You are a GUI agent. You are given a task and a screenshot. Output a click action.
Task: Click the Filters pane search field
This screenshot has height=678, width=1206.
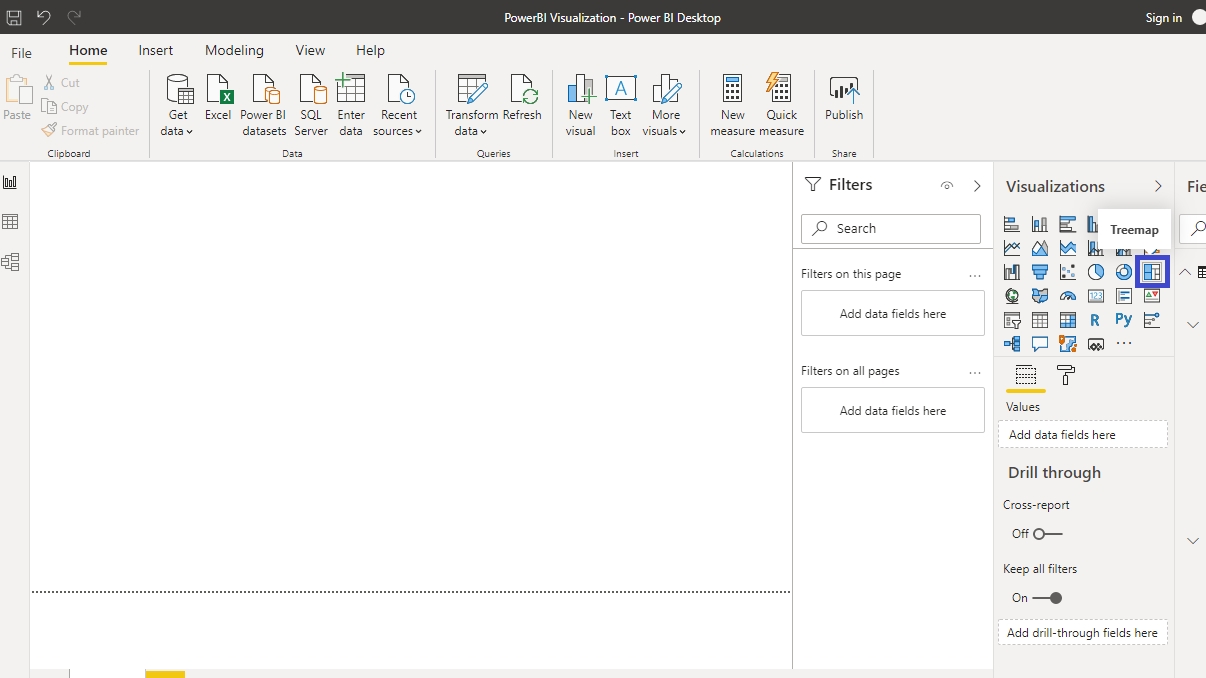click(891, 228)
